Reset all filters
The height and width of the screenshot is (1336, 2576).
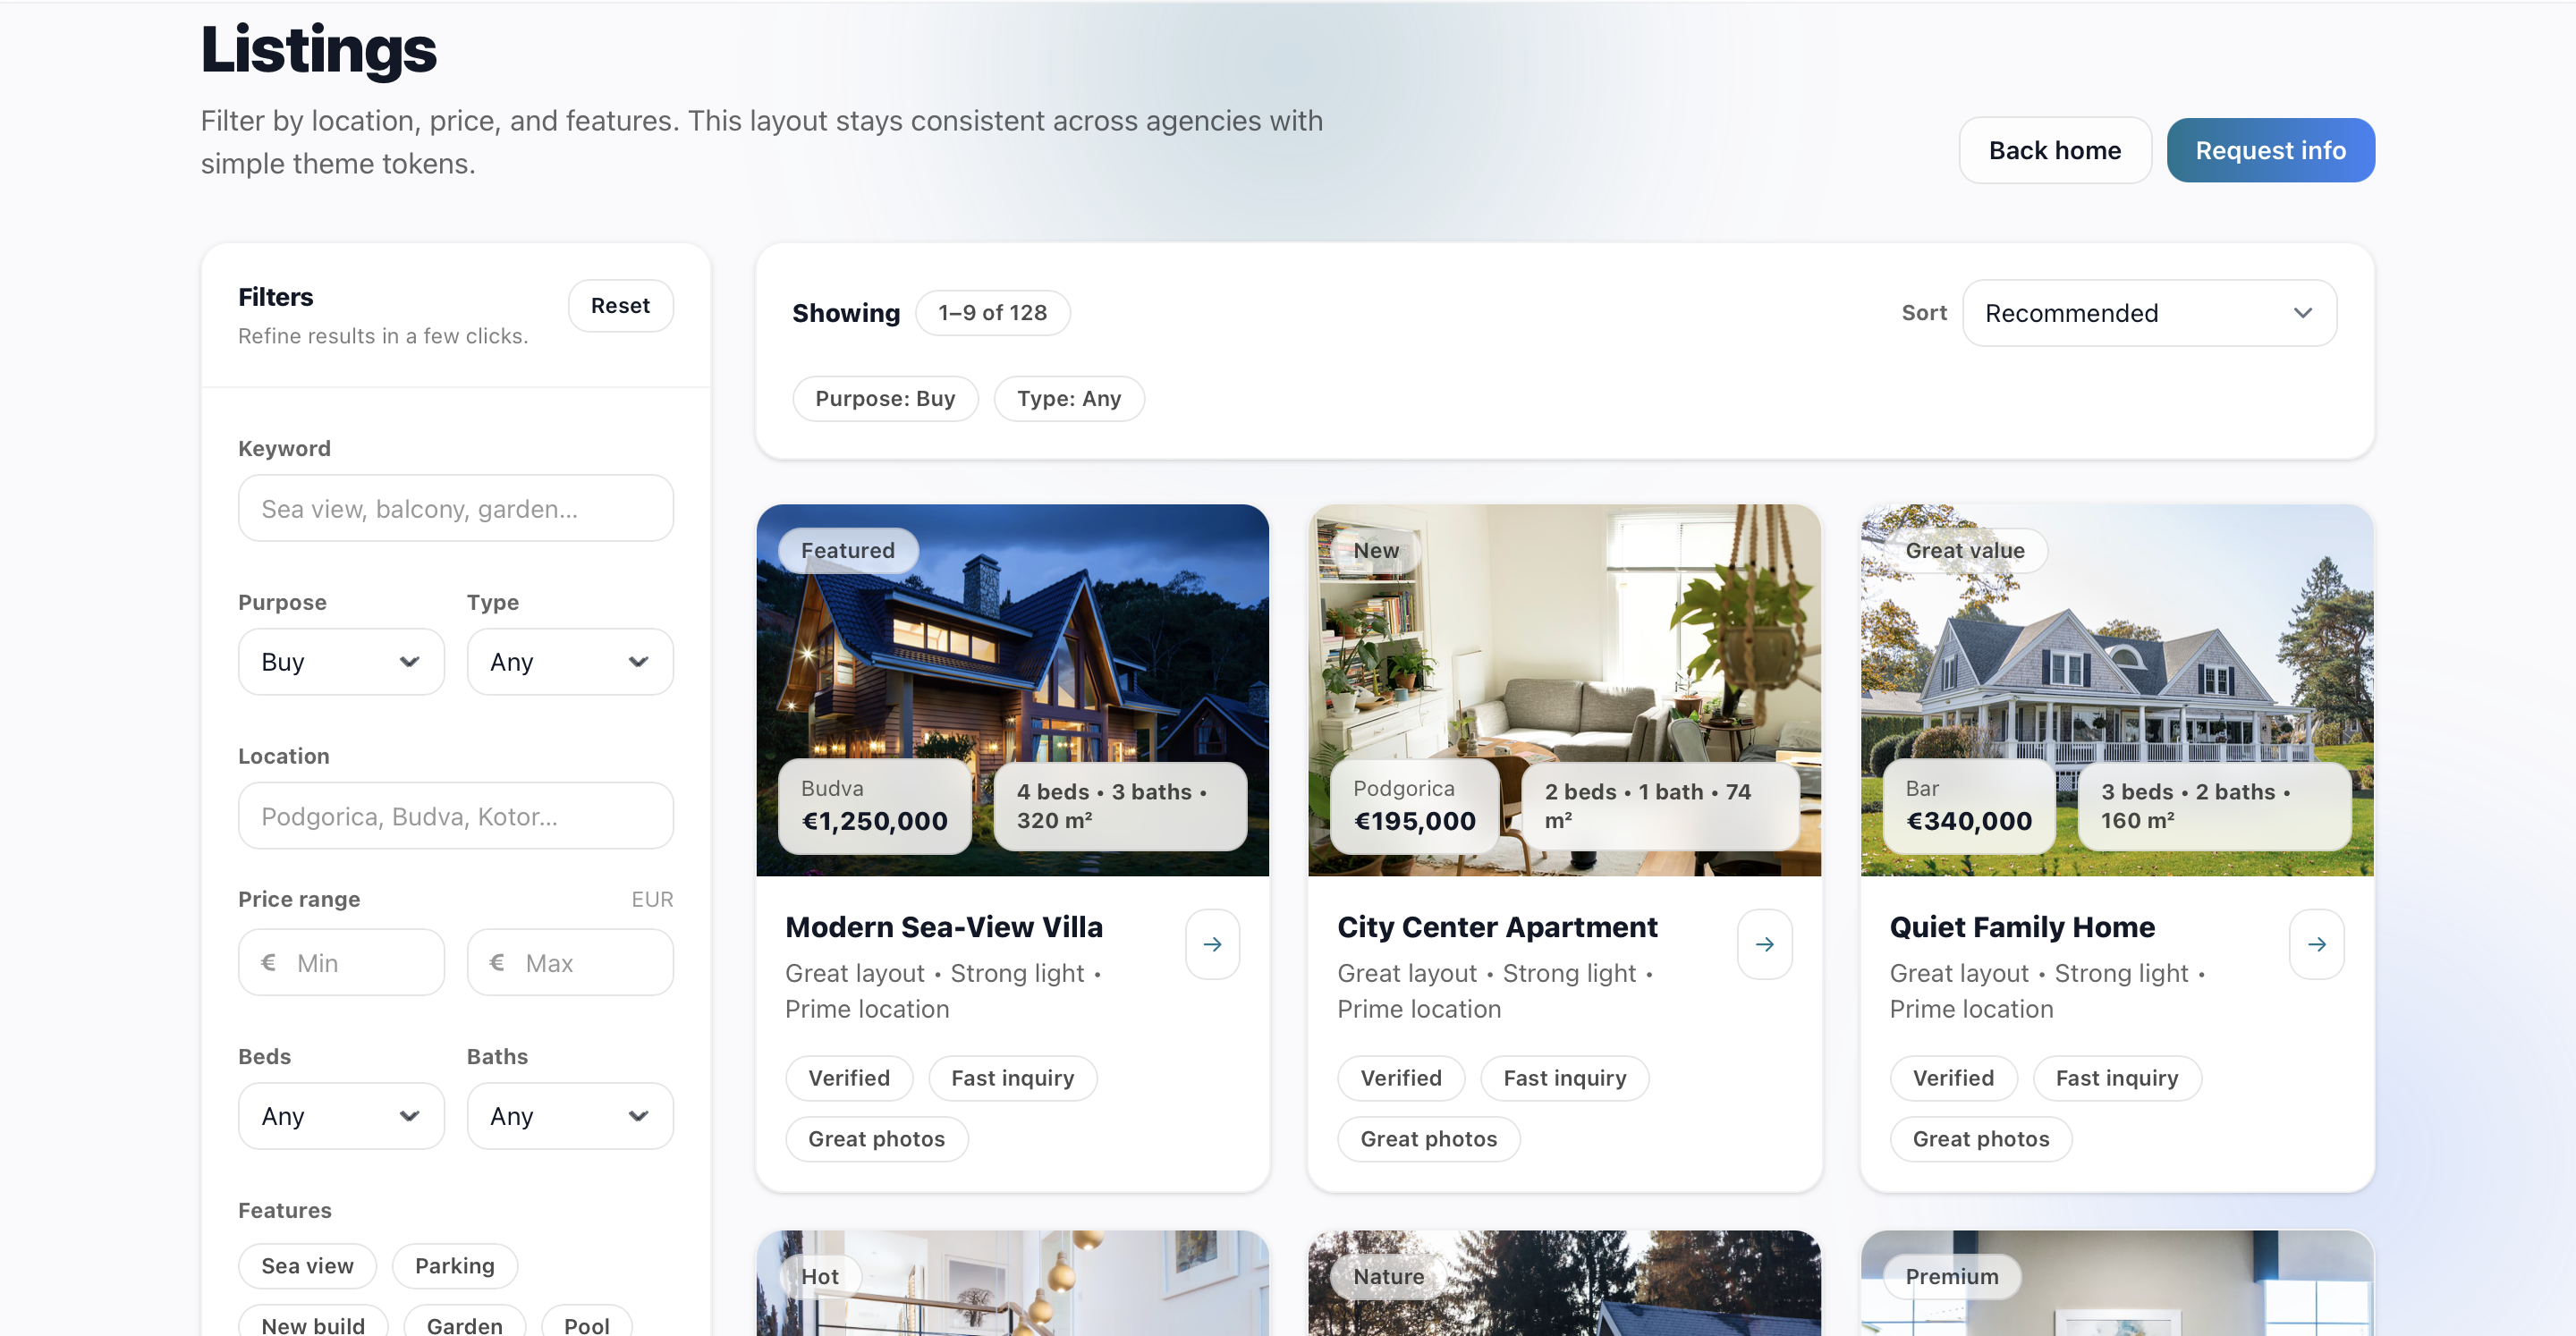click(620, 305)
